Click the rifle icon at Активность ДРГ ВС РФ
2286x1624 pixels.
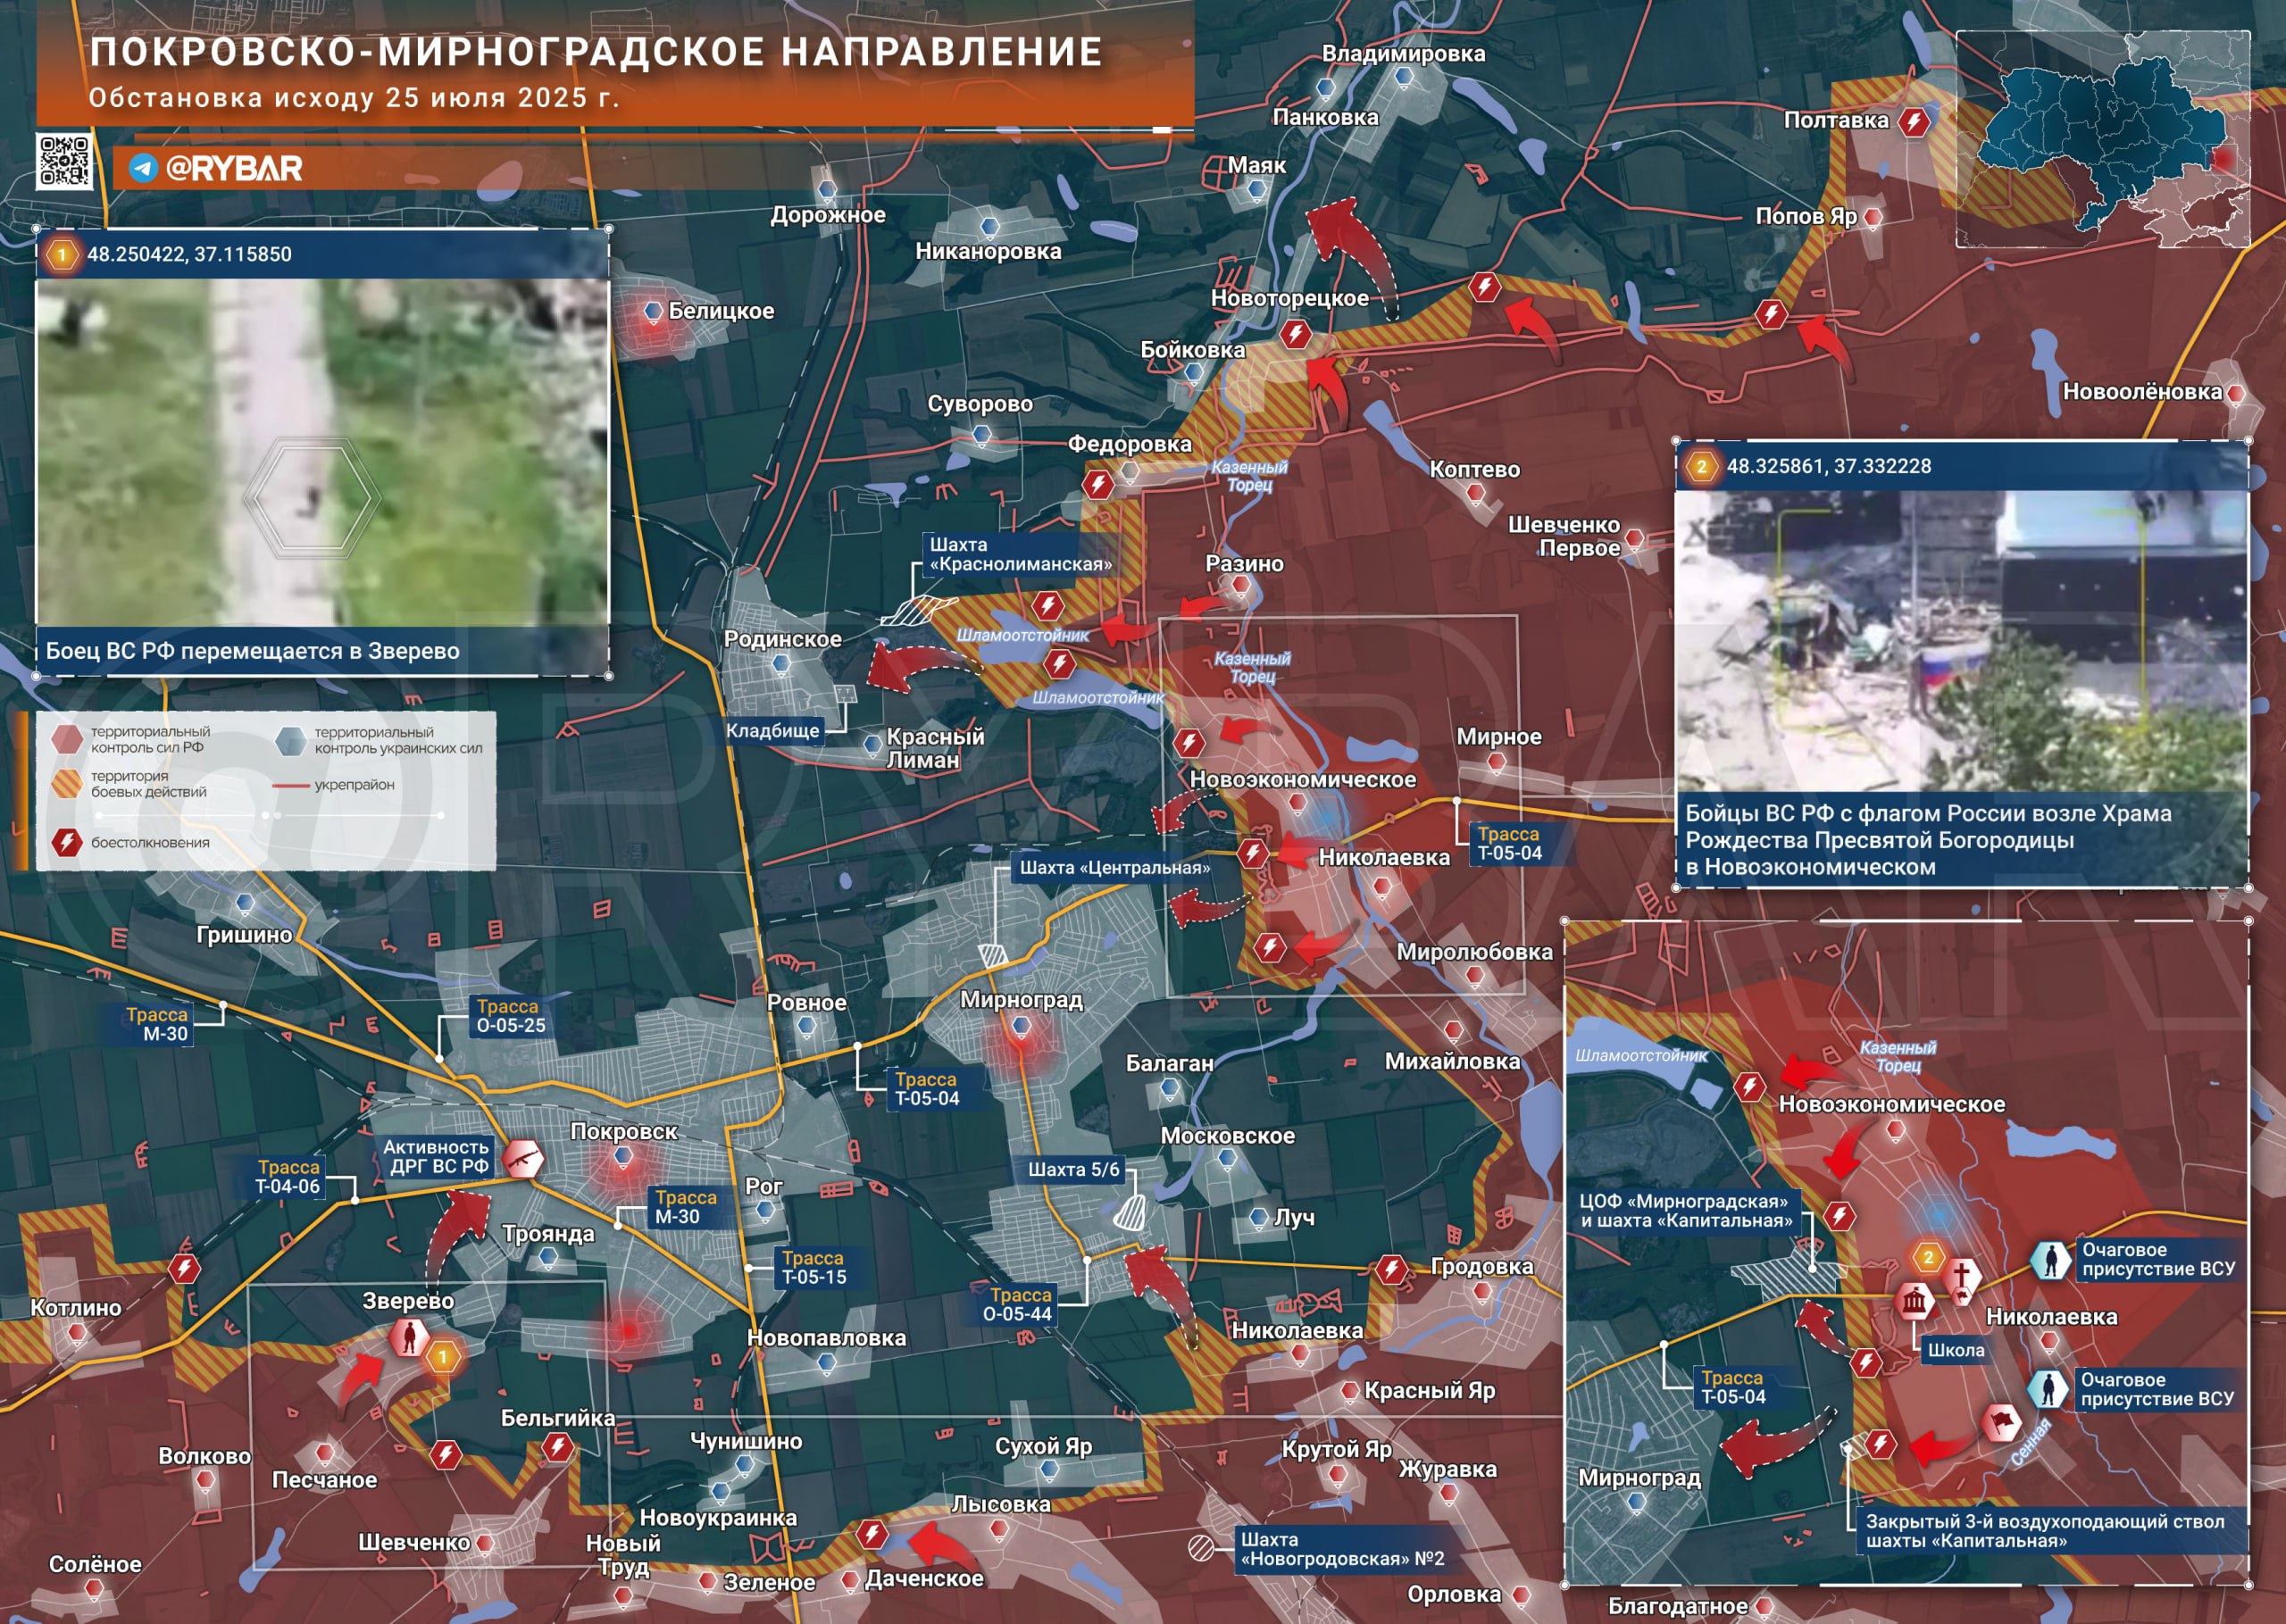[522, 1159]
